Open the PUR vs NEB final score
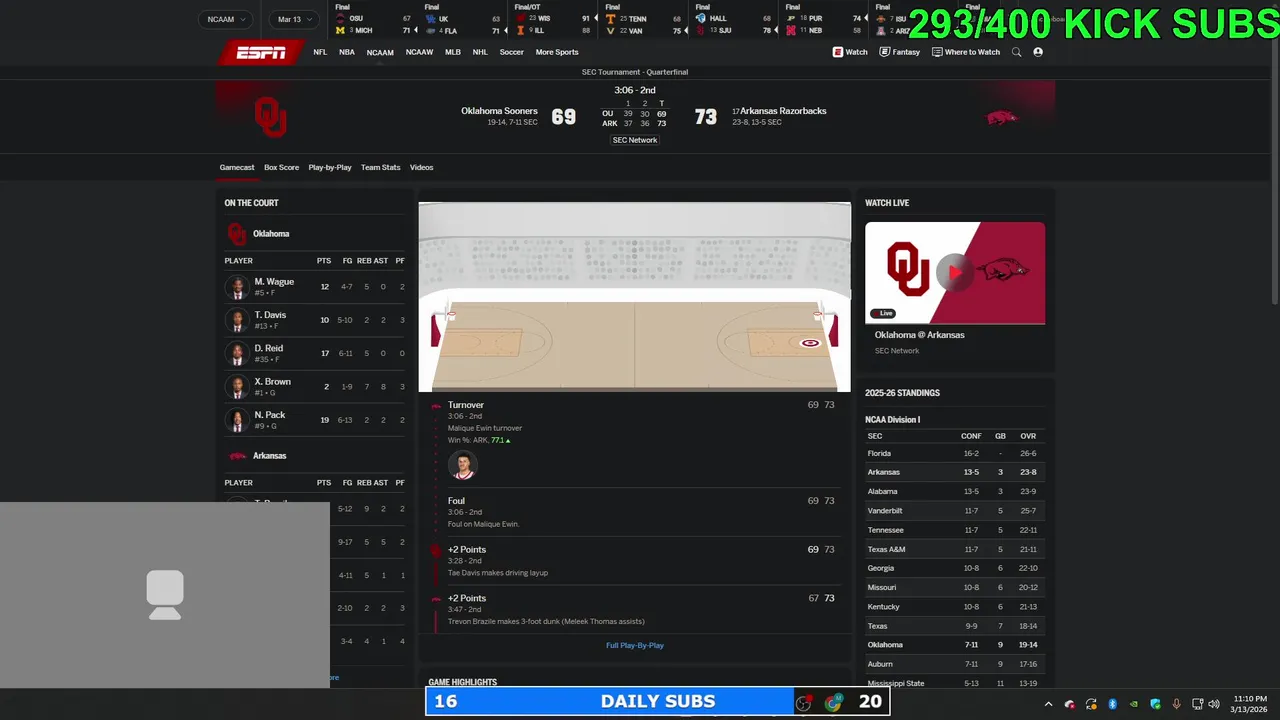This screenshot has width=1280, height=720. (823, 20)
